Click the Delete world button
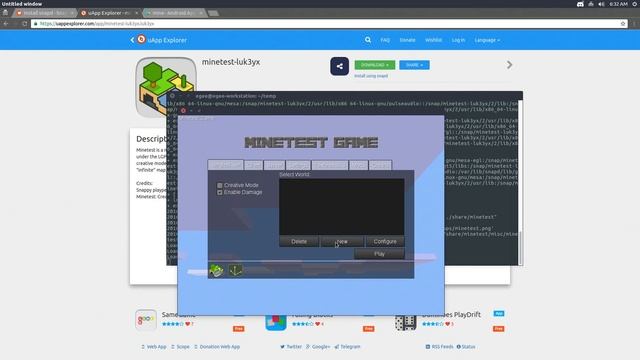This screenshot has width=640, height=360. (299, 241)
